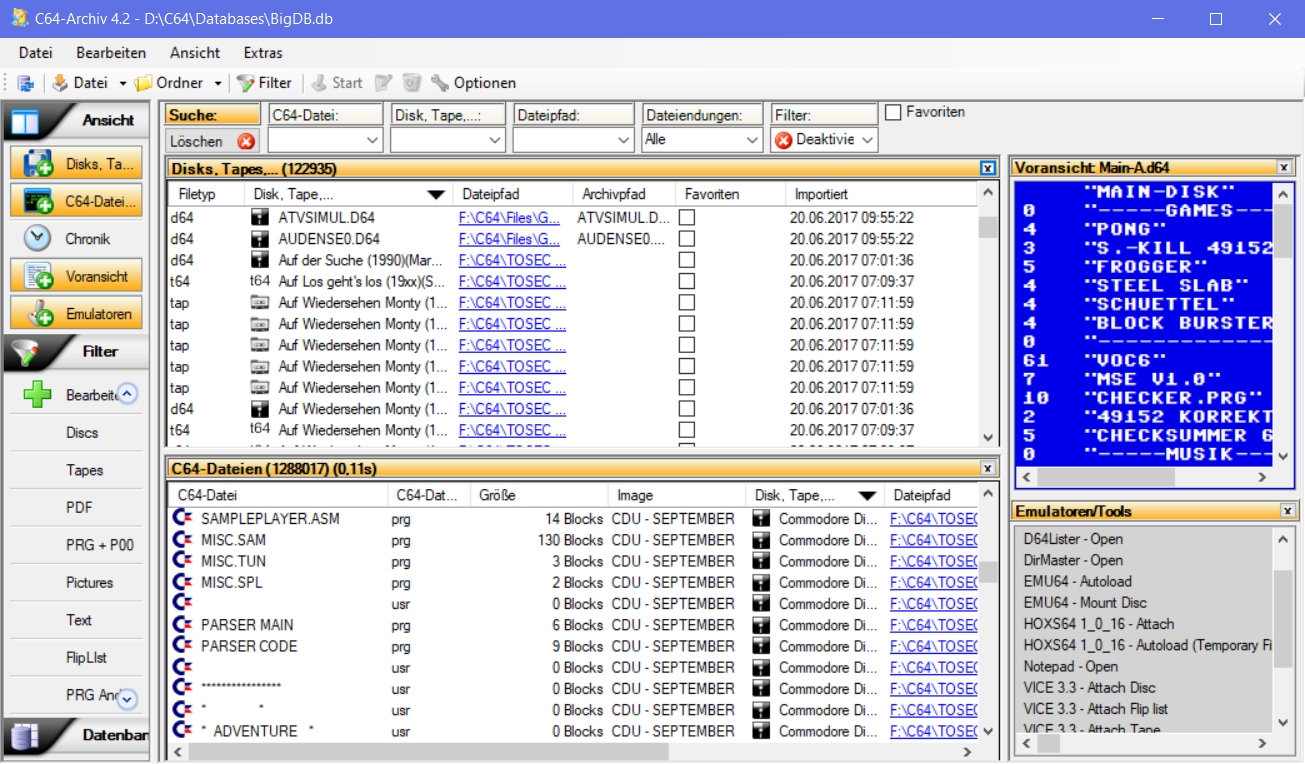Mark ATVSIMUL.D64 as favorite
The width and height of the screenshot is (1305, 764).
(687, 217)
